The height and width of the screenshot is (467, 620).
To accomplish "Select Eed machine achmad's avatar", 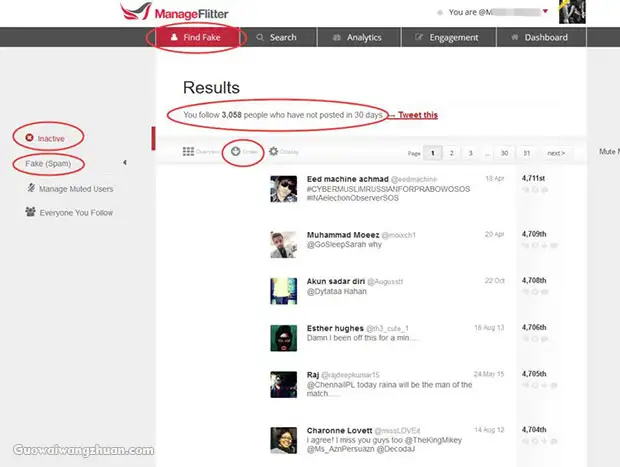I will point(284,189).
